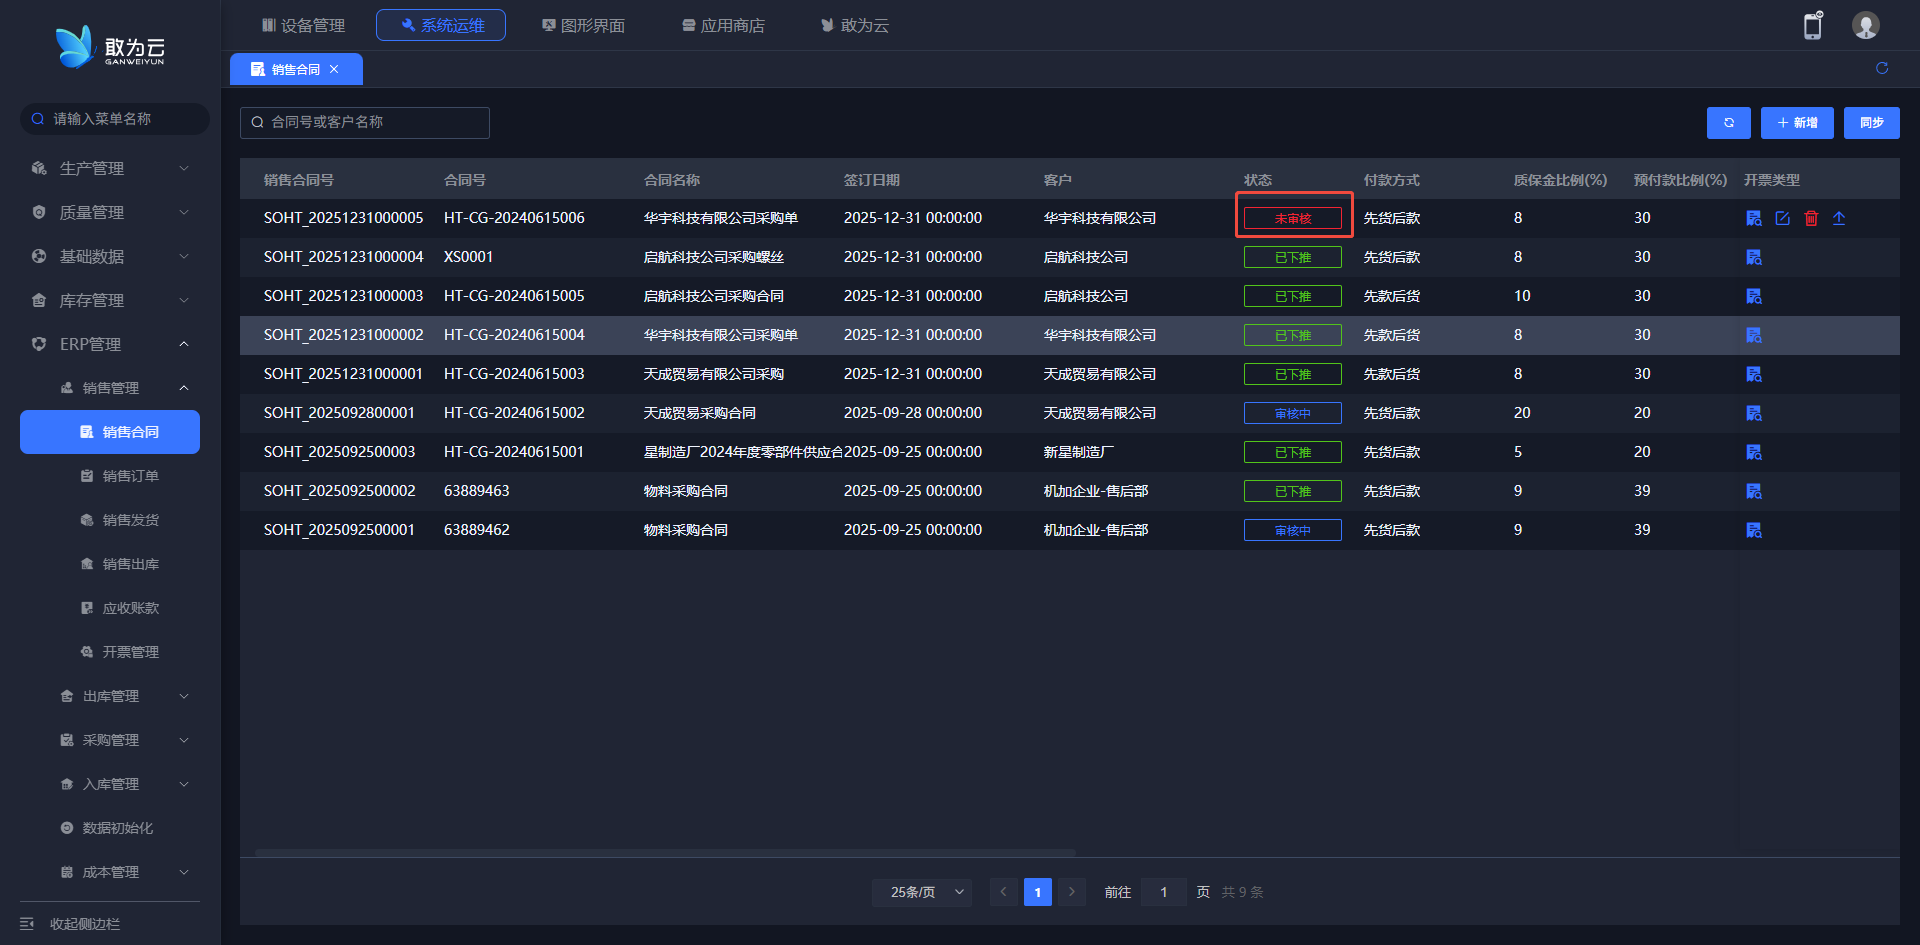Select 销售订单 in the sidebar

click(130, 476)
